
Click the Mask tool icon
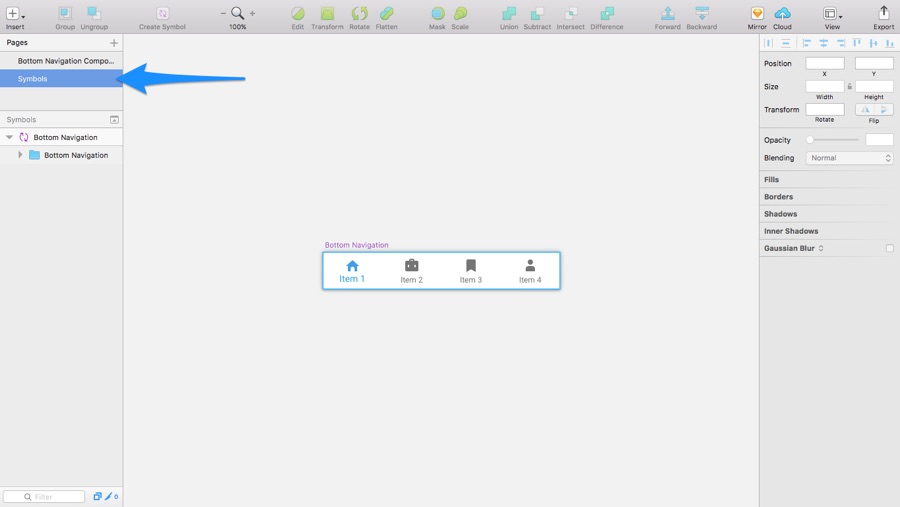tap(437, 13)
